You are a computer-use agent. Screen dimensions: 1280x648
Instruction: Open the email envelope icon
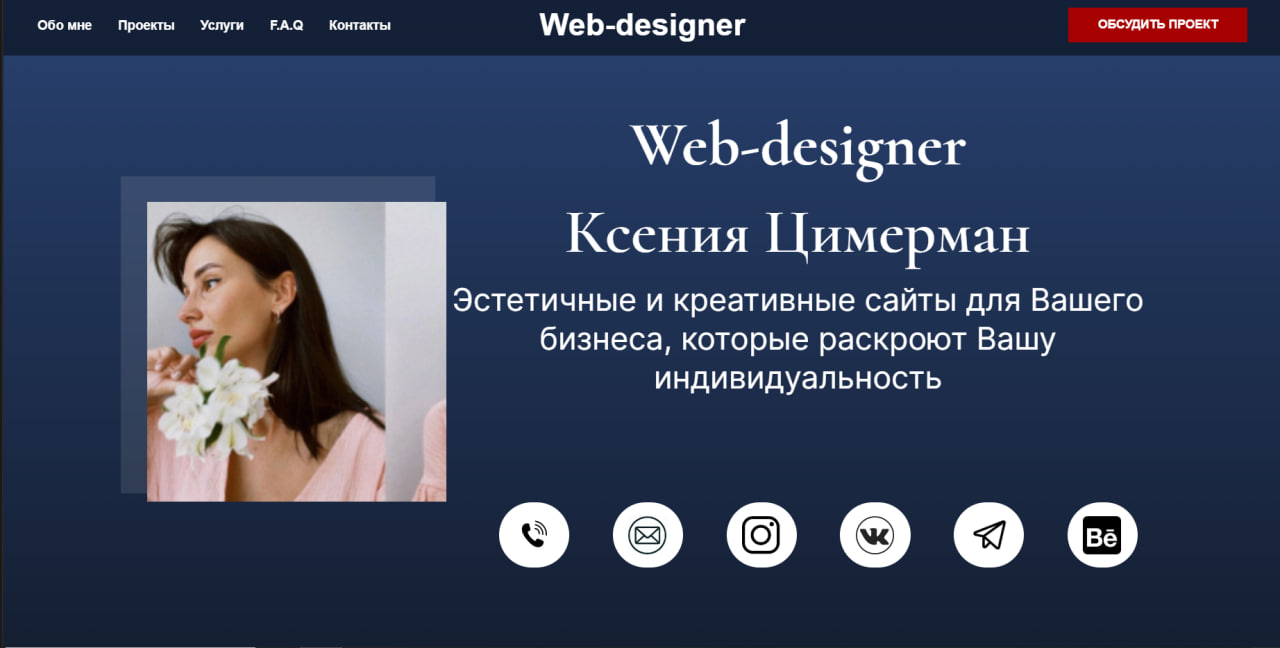point(648,535)
